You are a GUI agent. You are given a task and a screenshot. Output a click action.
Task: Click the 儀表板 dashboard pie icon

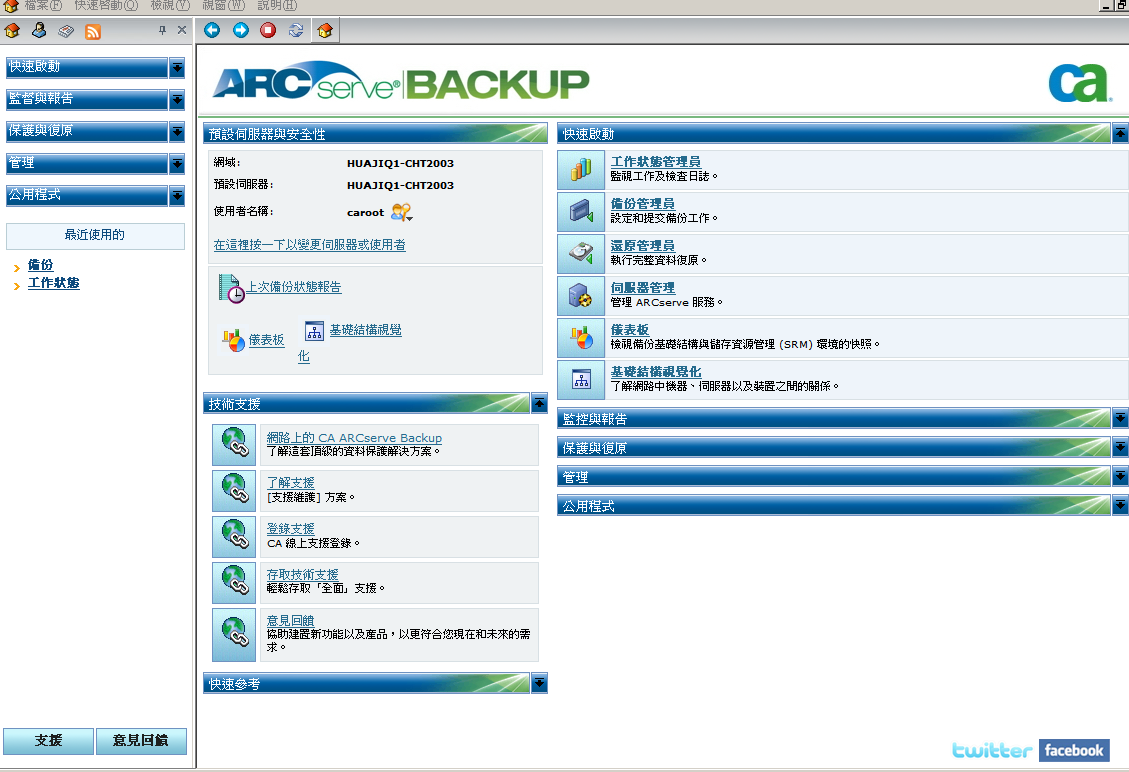pos(581,338)
